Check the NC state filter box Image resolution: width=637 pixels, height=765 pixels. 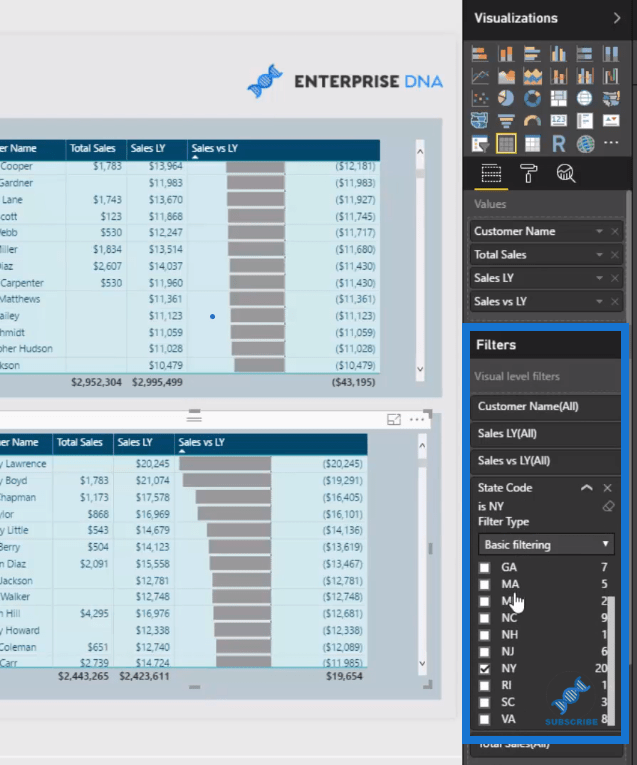(484, 618)
